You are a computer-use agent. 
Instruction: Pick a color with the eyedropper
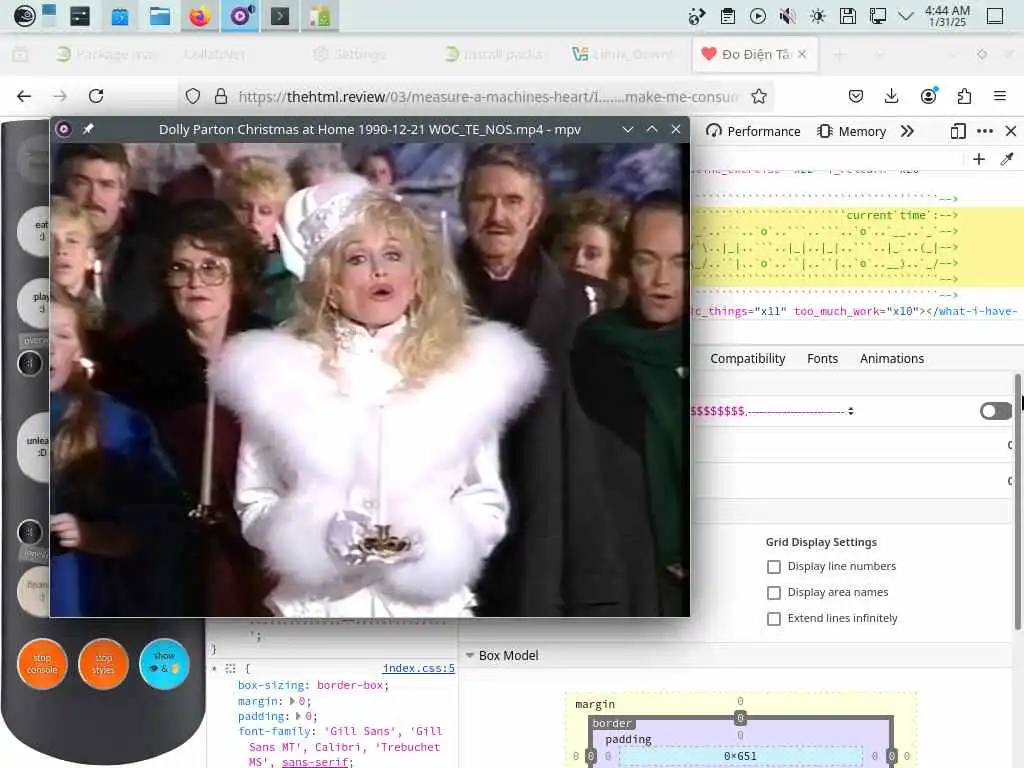[1007, 159]
